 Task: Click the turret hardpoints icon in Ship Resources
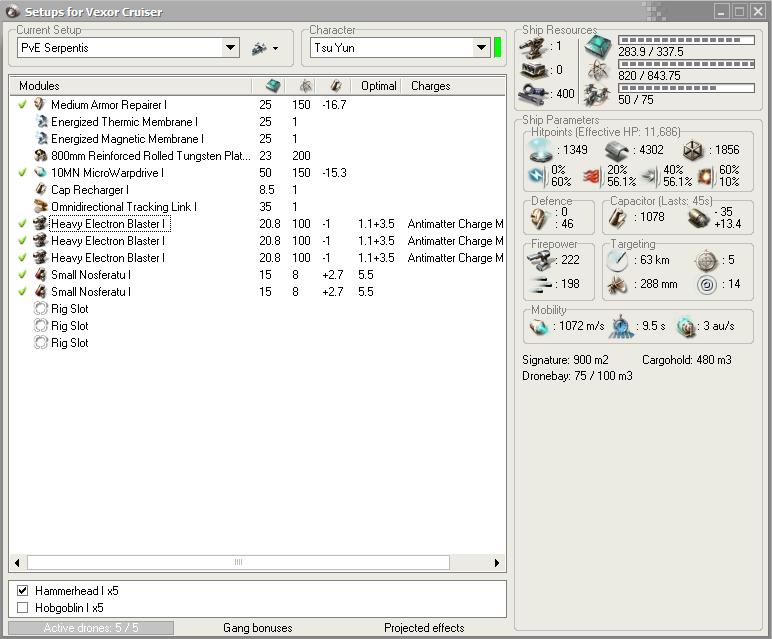(534, 47)
